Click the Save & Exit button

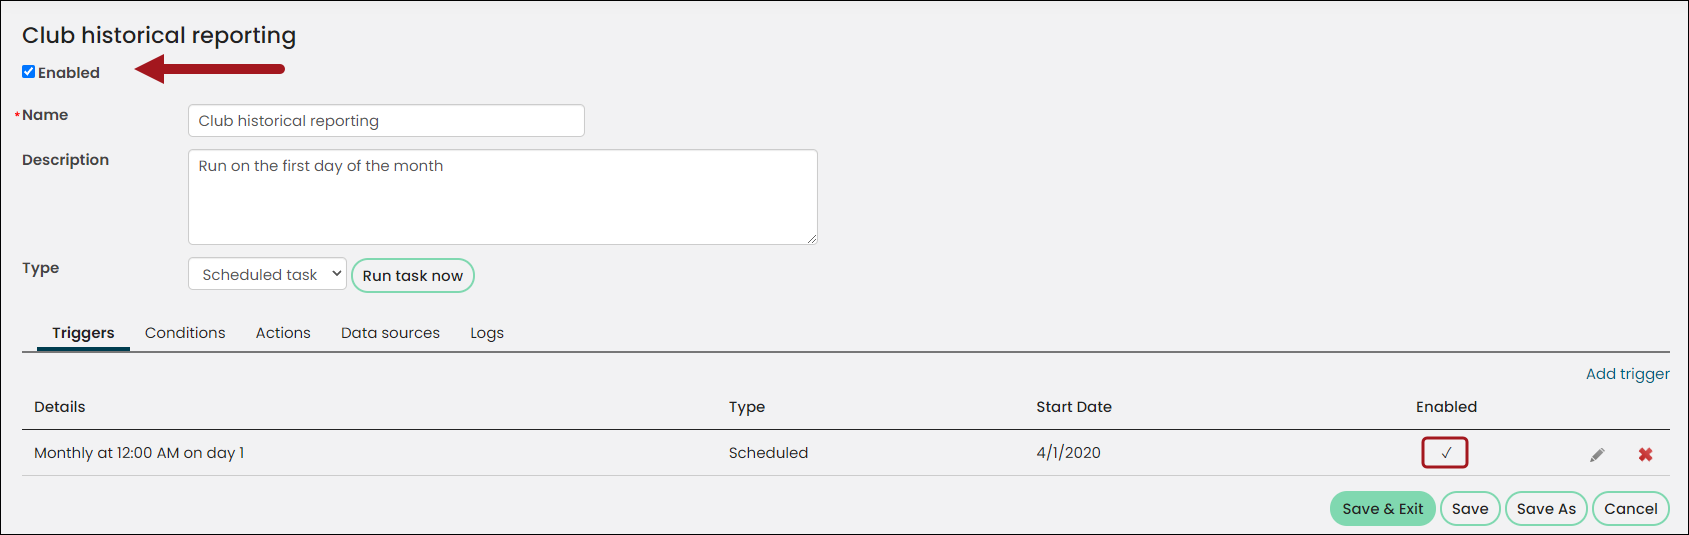pyautogui.click(x=1383, y=509)
